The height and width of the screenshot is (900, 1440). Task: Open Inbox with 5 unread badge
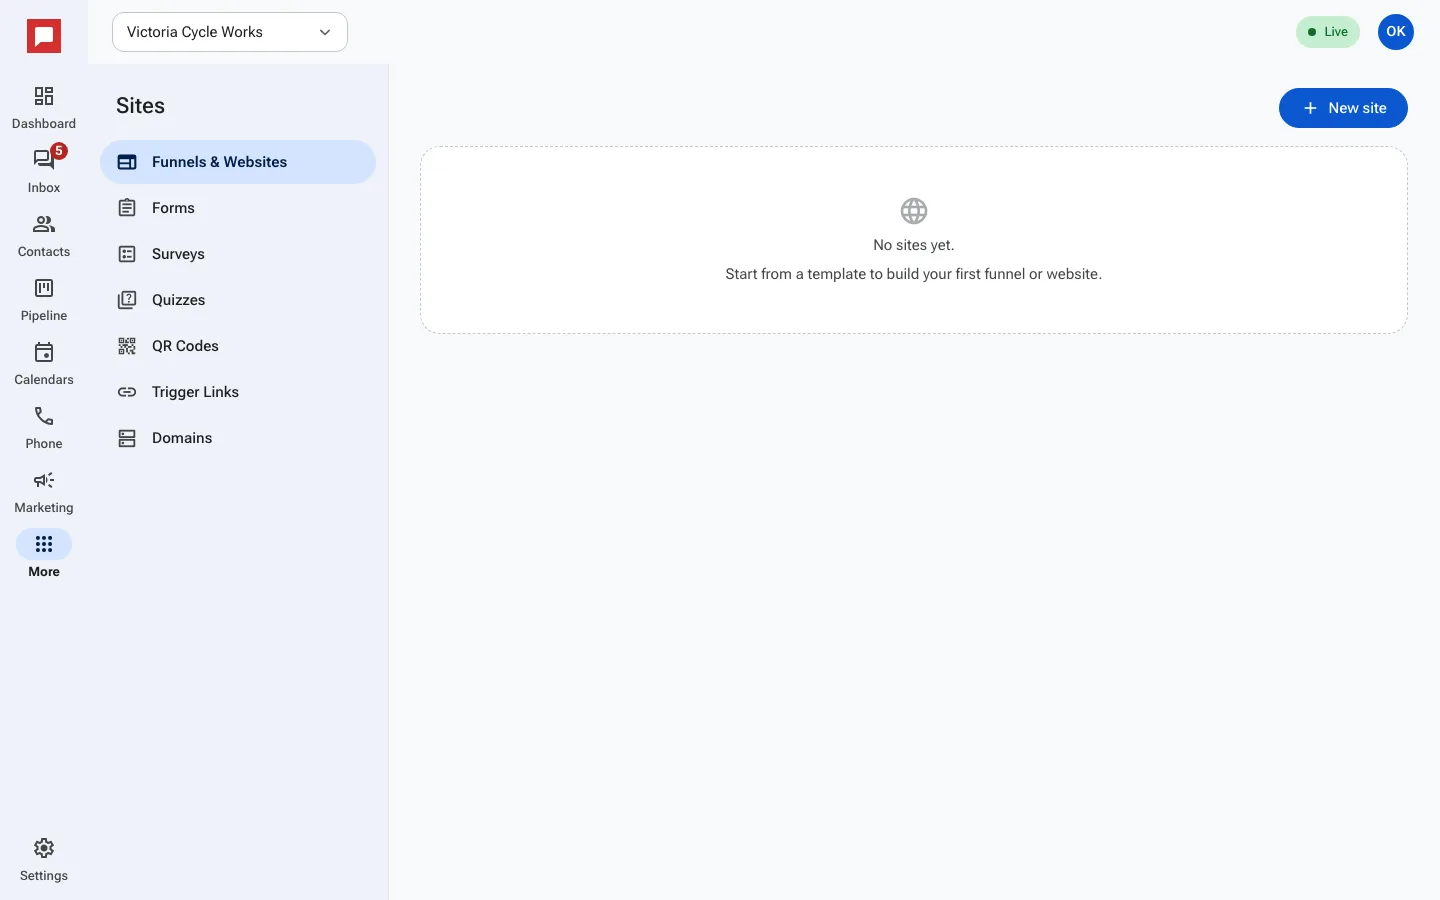pos(44,160)
